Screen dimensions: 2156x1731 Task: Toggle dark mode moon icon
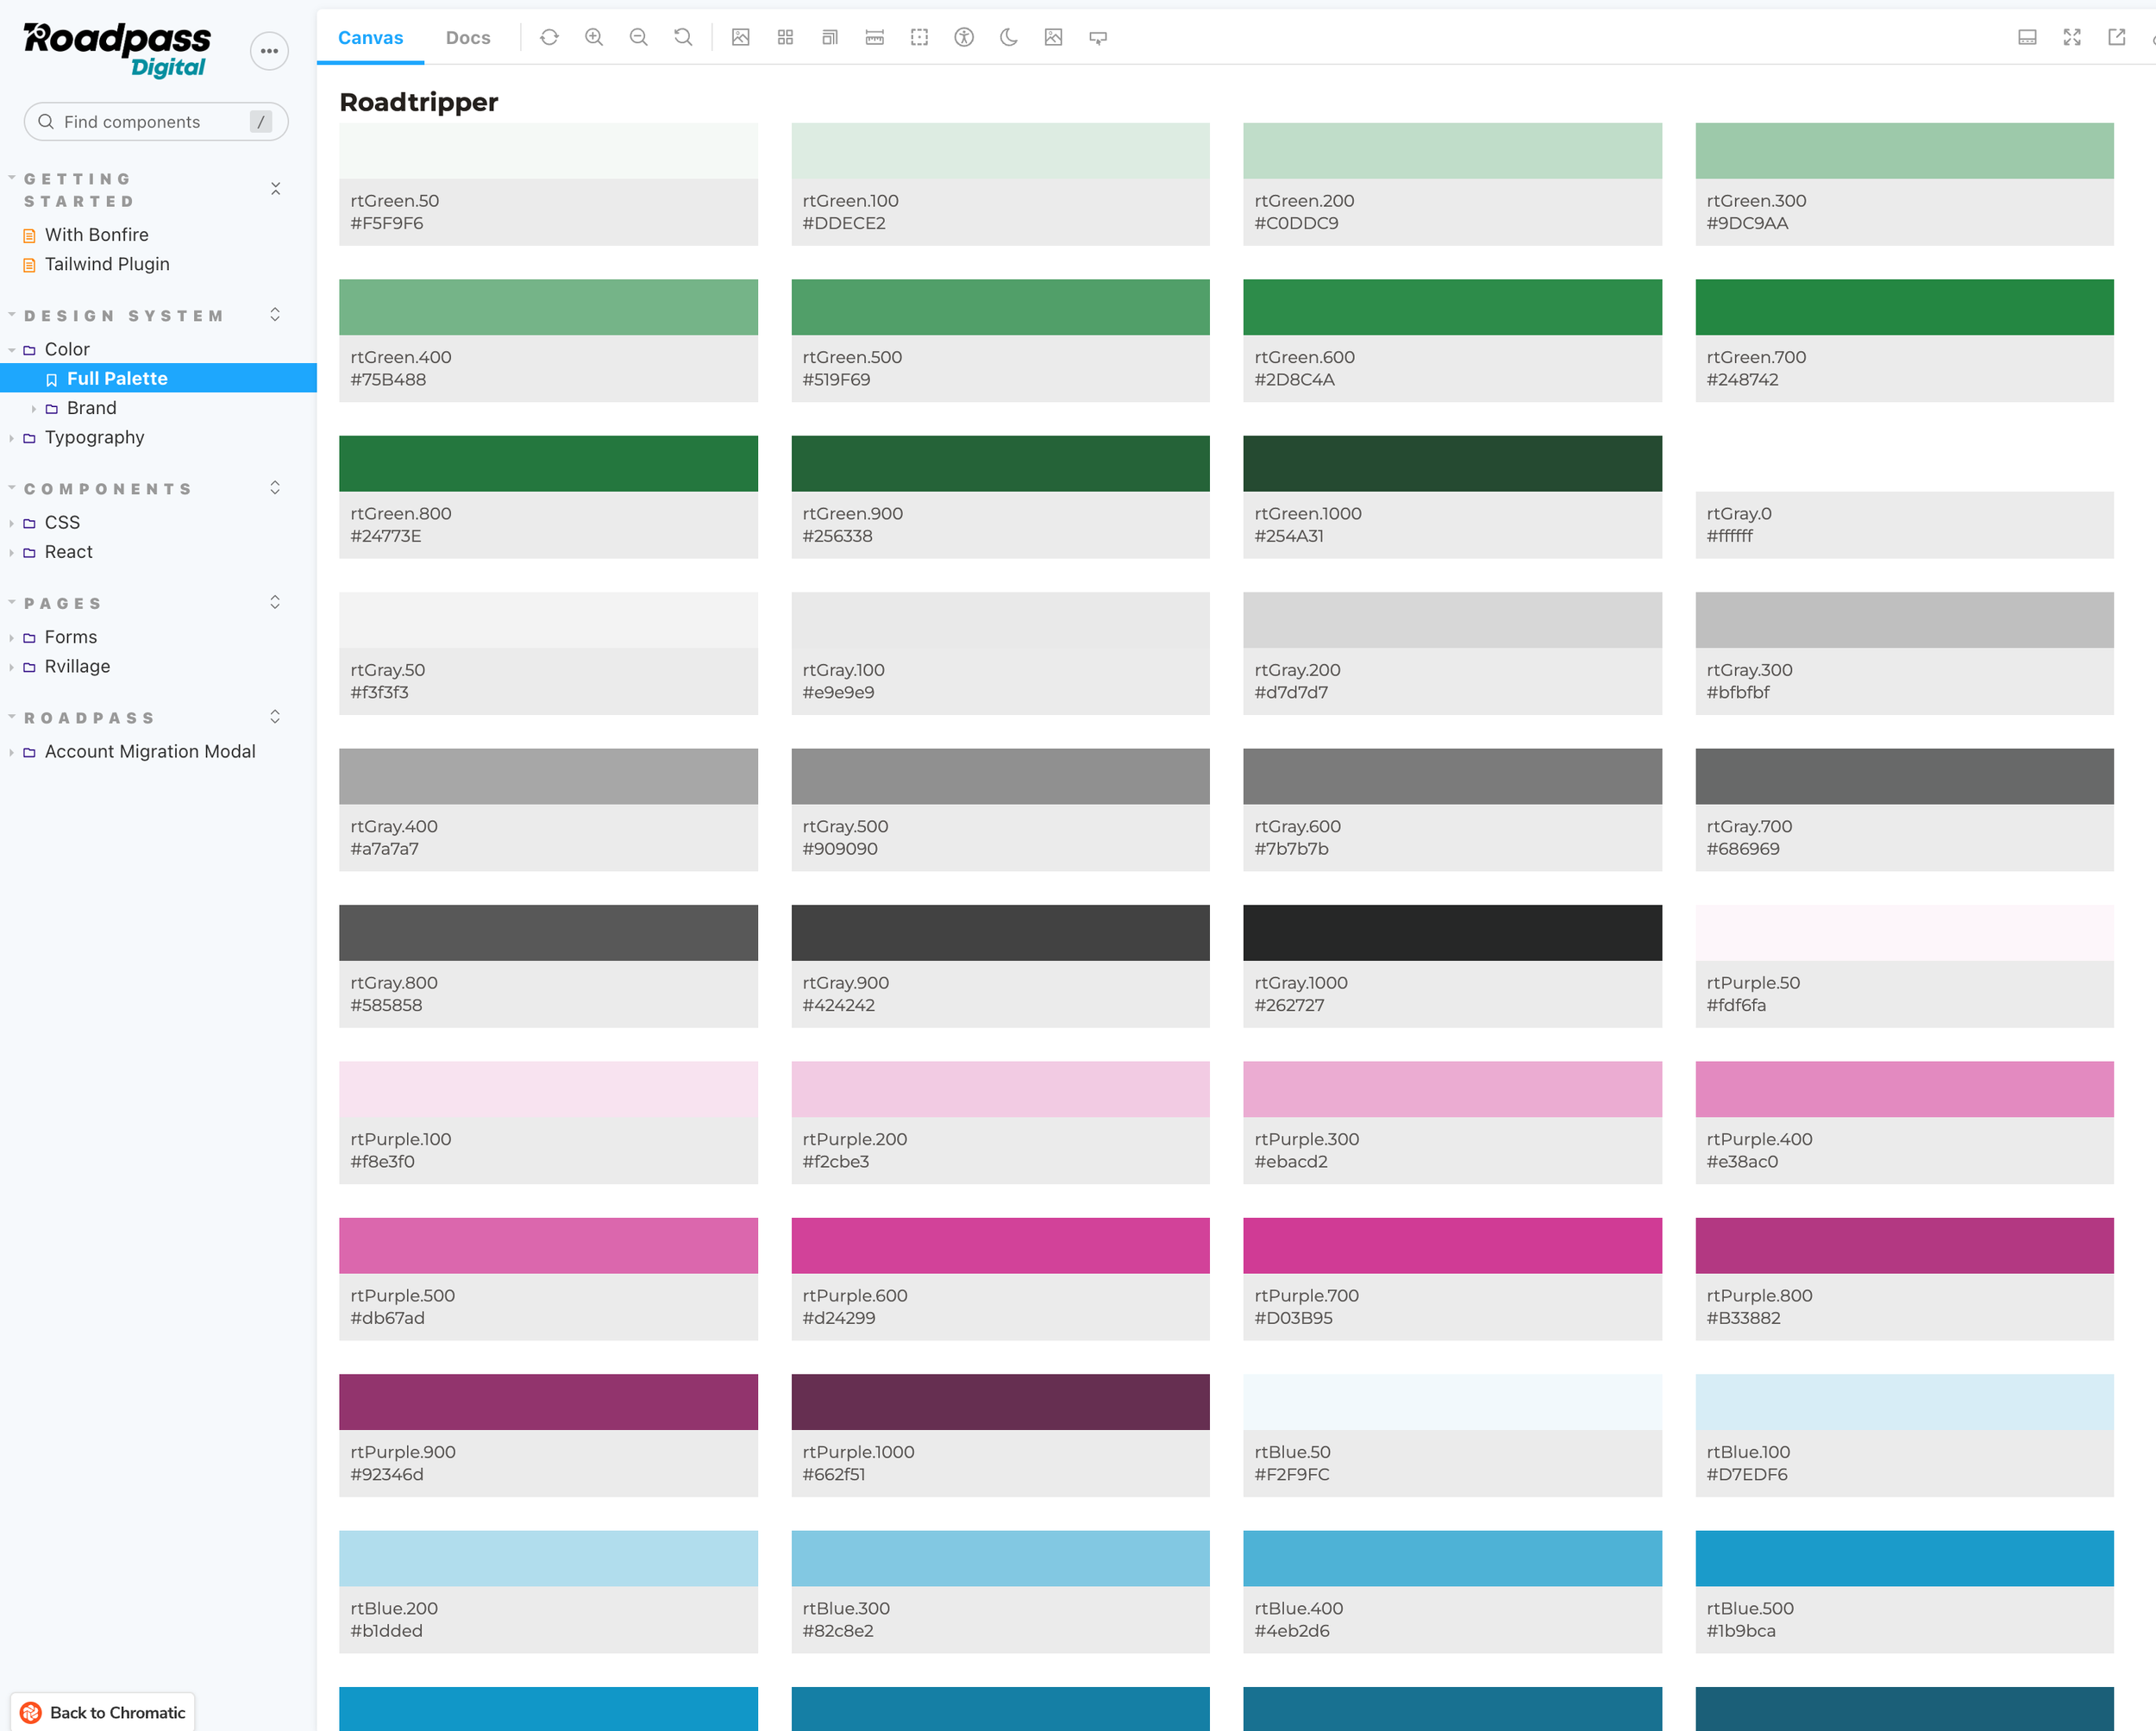point(1008,37)
